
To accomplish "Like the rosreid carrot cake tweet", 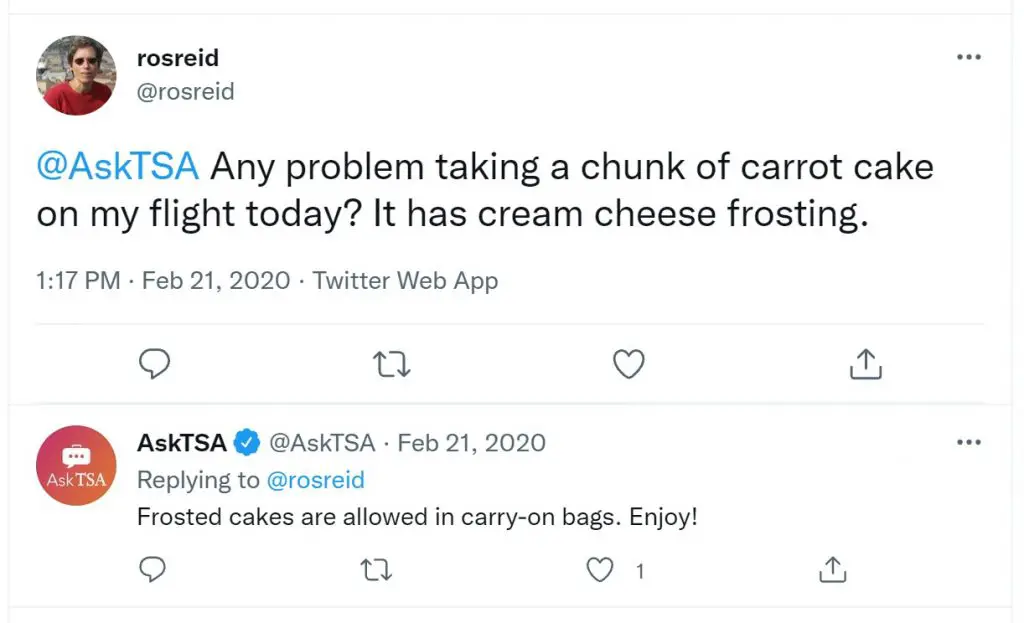I will 628,365.
